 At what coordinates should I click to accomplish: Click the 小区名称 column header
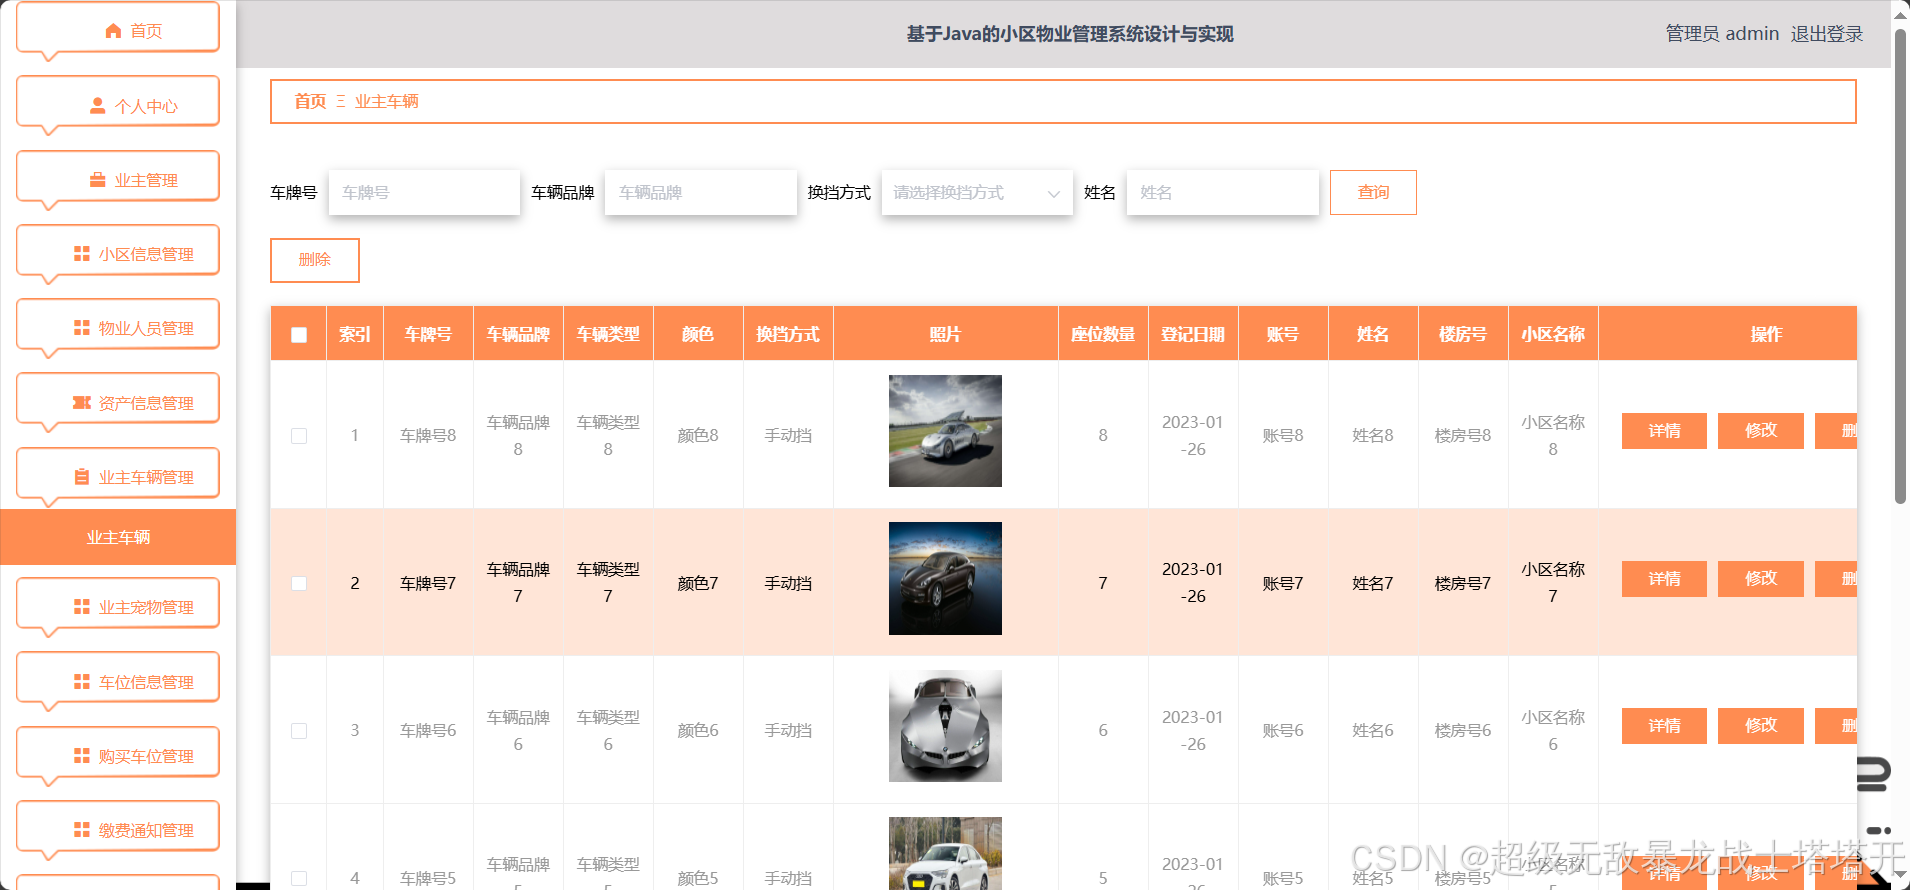tap(1553, 334)
